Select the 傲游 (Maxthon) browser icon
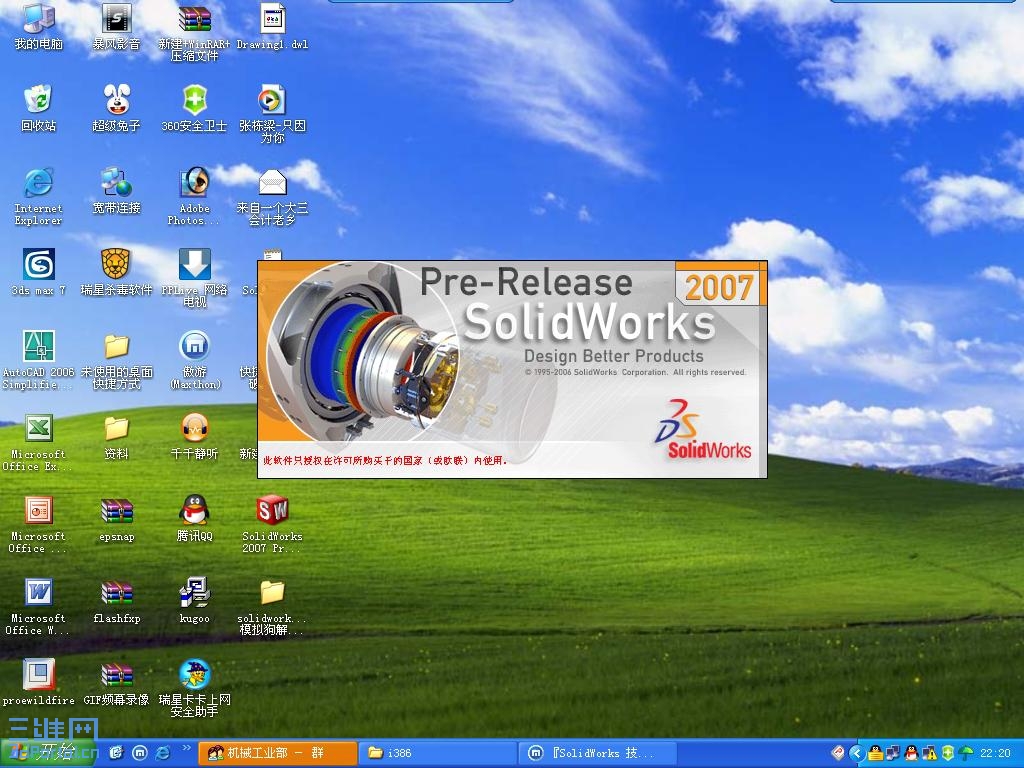The height and width of the screenshot is (768, 1024). click(194, 360)
